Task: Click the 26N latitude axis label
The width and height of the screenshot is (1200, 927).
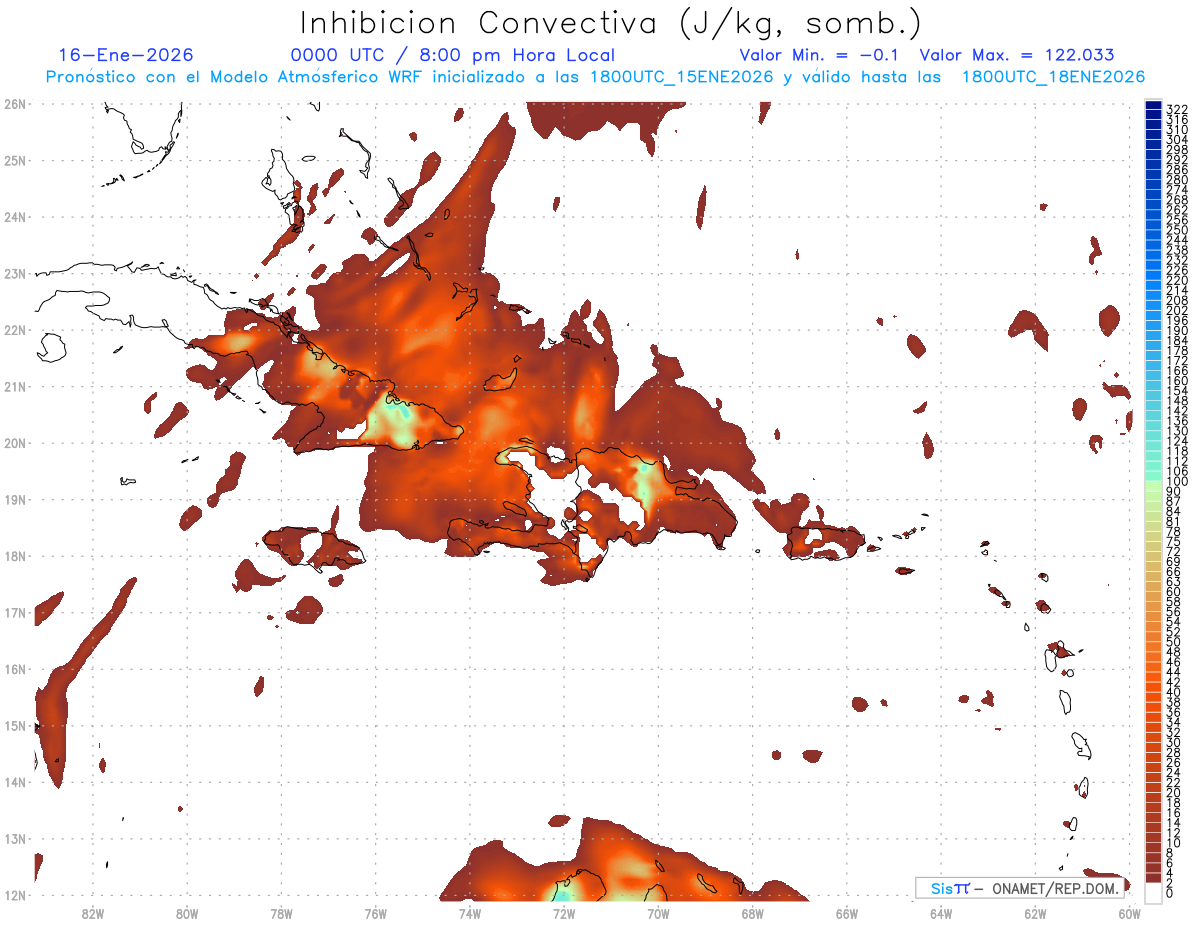Action: point(15,104)
